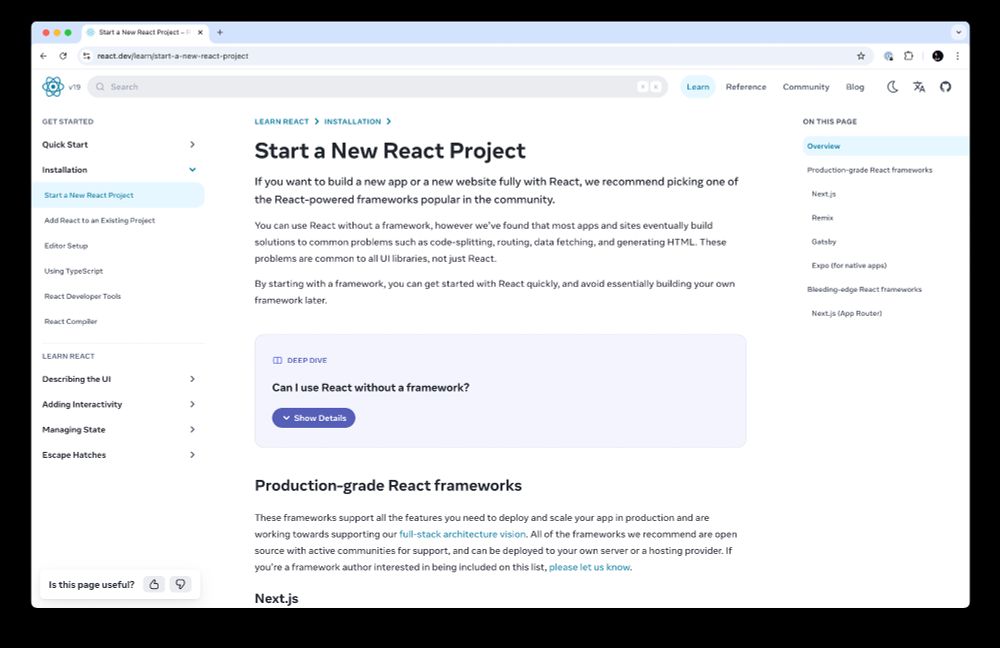Open the Chrome profile avatar
The image size is (1000, 648).
pyautogui.click(x=938, y=56)
